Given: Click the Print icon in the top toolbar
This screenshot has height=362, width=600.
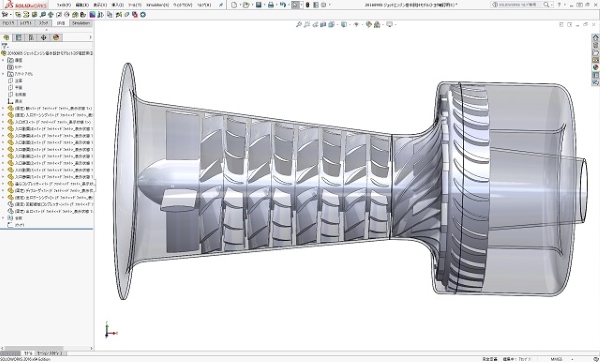Looking at the screenshot, I should click(x=271, y=5).
